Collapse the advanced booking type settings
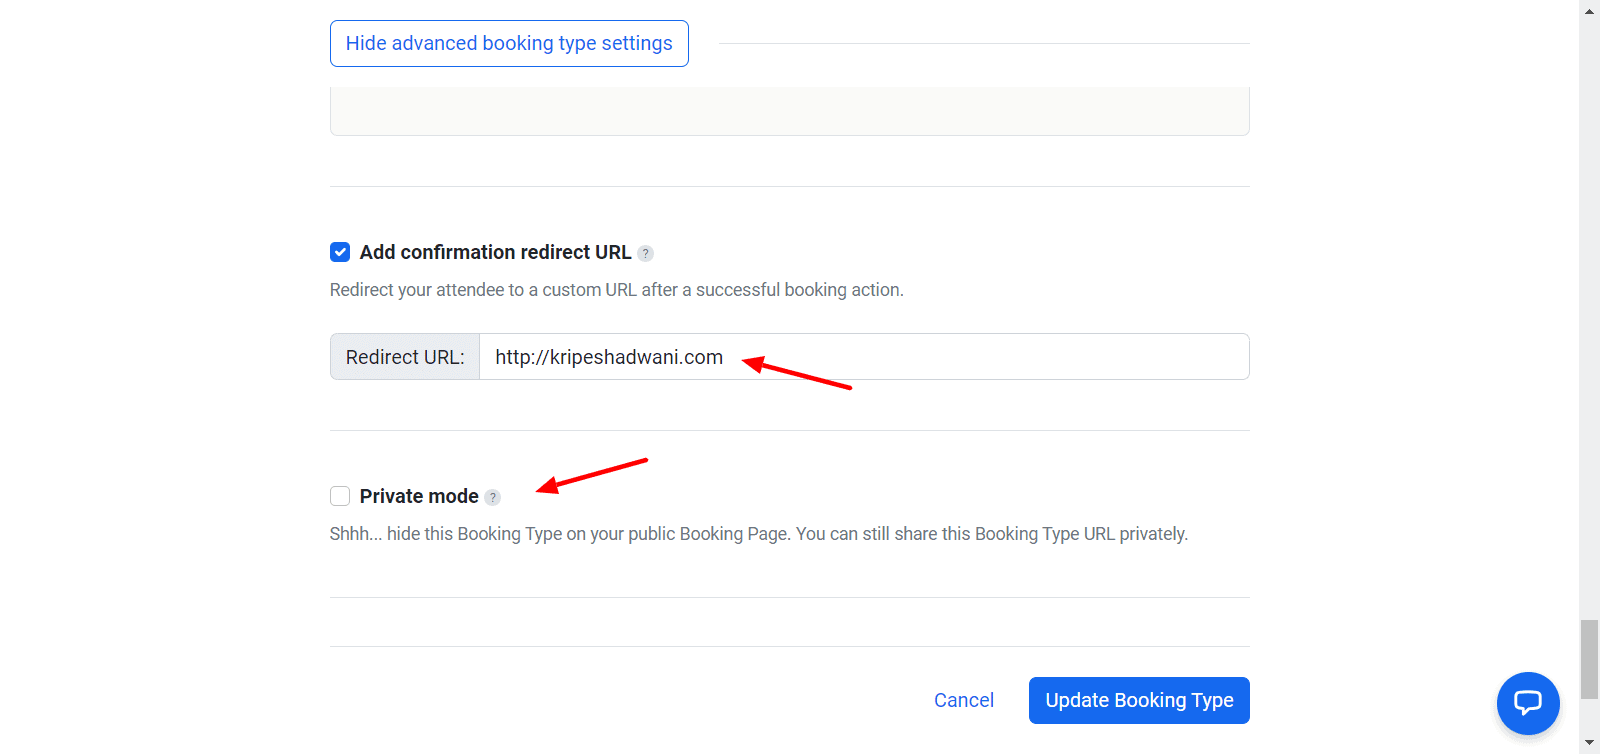The height and width of the screenshot is (754, 1600). (509, 44)
